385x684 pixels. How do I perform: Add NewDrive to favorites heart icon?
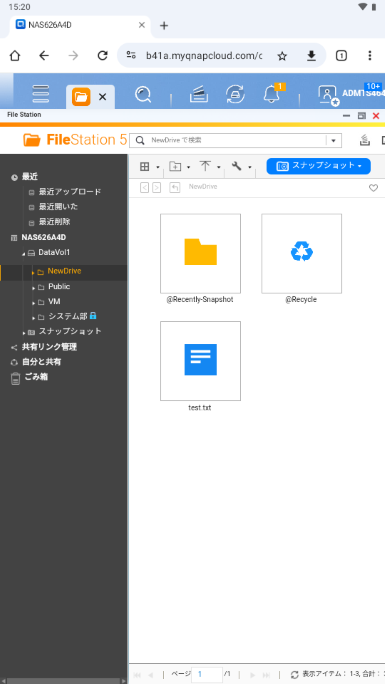(373, 188)
